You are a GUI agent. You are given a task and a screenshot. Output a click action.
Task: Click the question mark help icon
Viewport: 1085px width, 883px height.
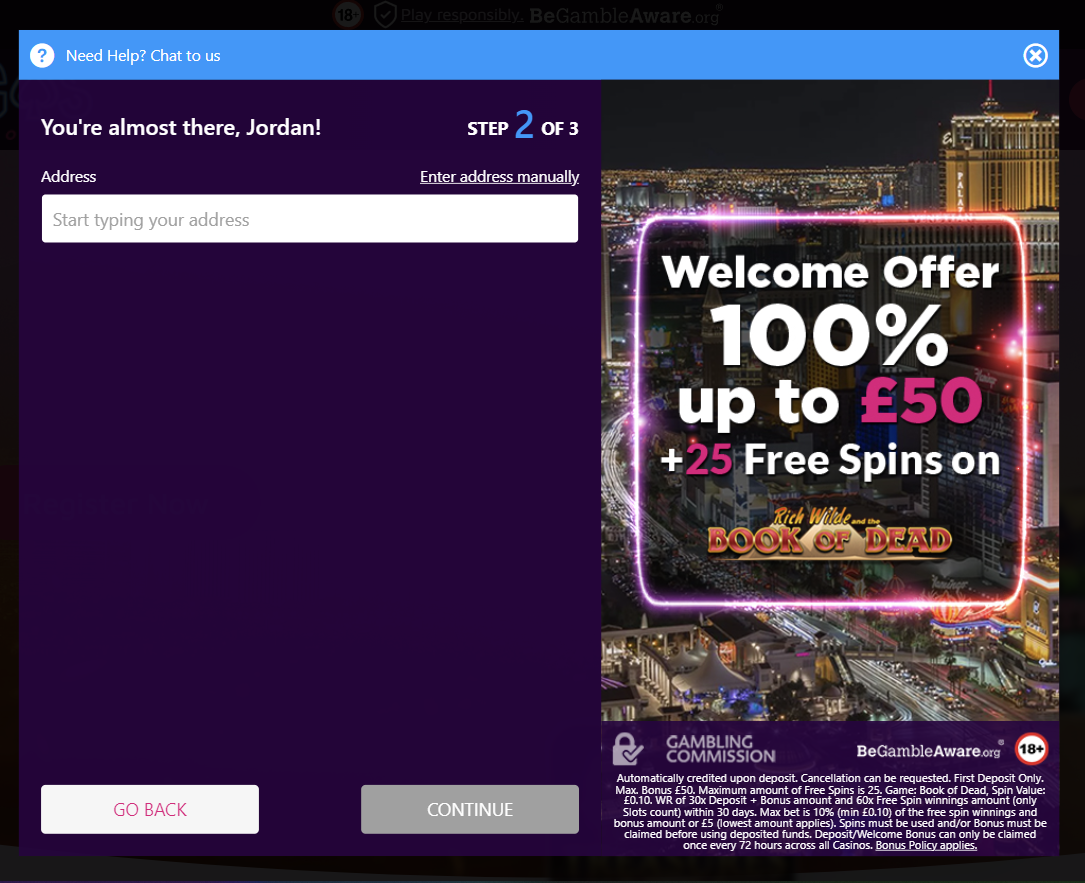pos(42,55)
